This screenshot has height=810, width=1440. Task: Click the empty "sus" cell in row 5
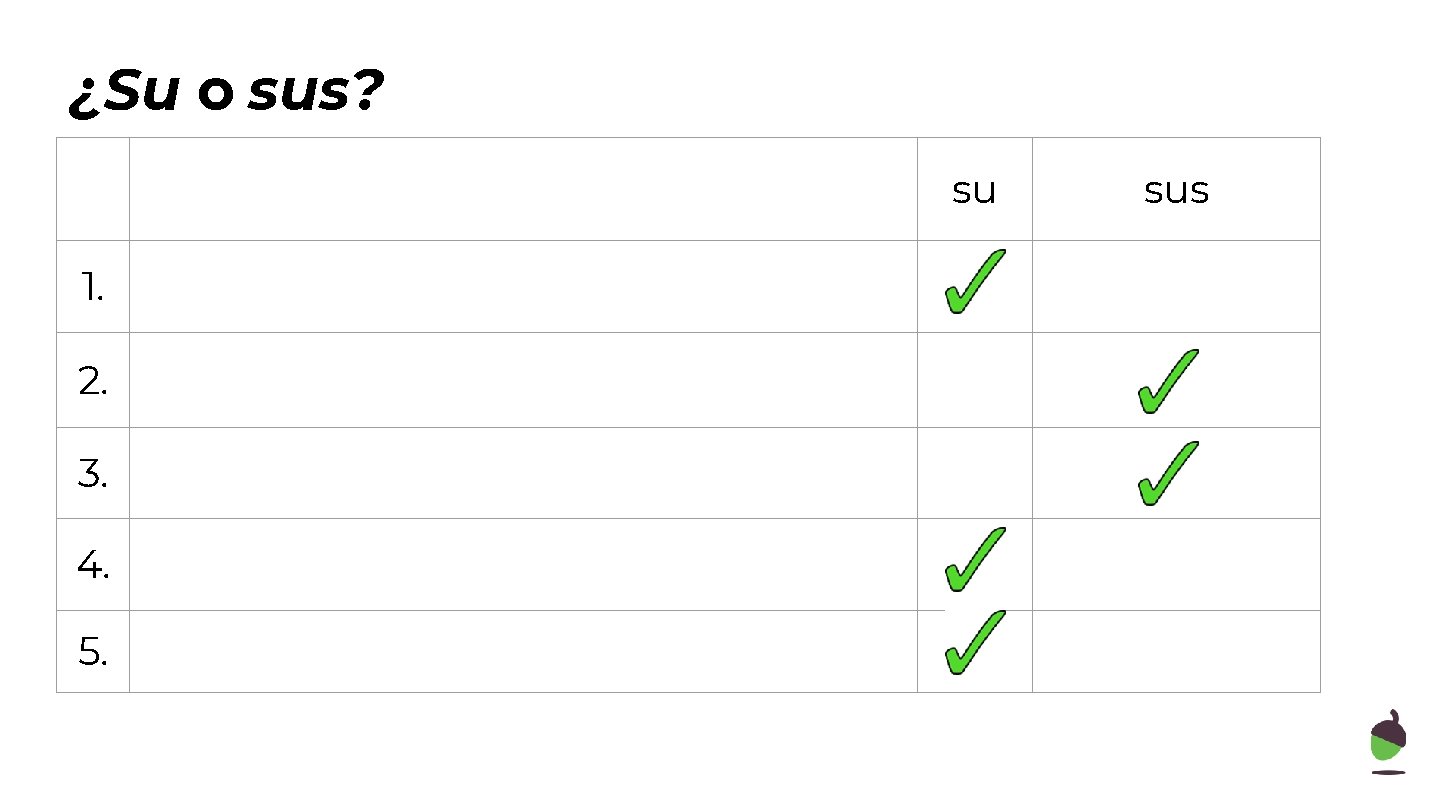[1176, 652]
